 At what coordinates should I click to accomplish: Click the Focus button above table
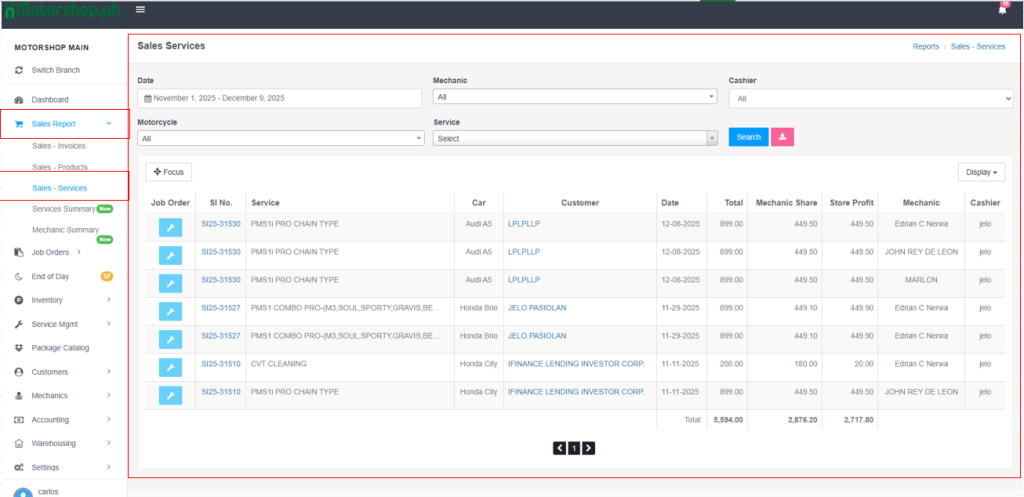pyautogui.click(x=168, y=172)
